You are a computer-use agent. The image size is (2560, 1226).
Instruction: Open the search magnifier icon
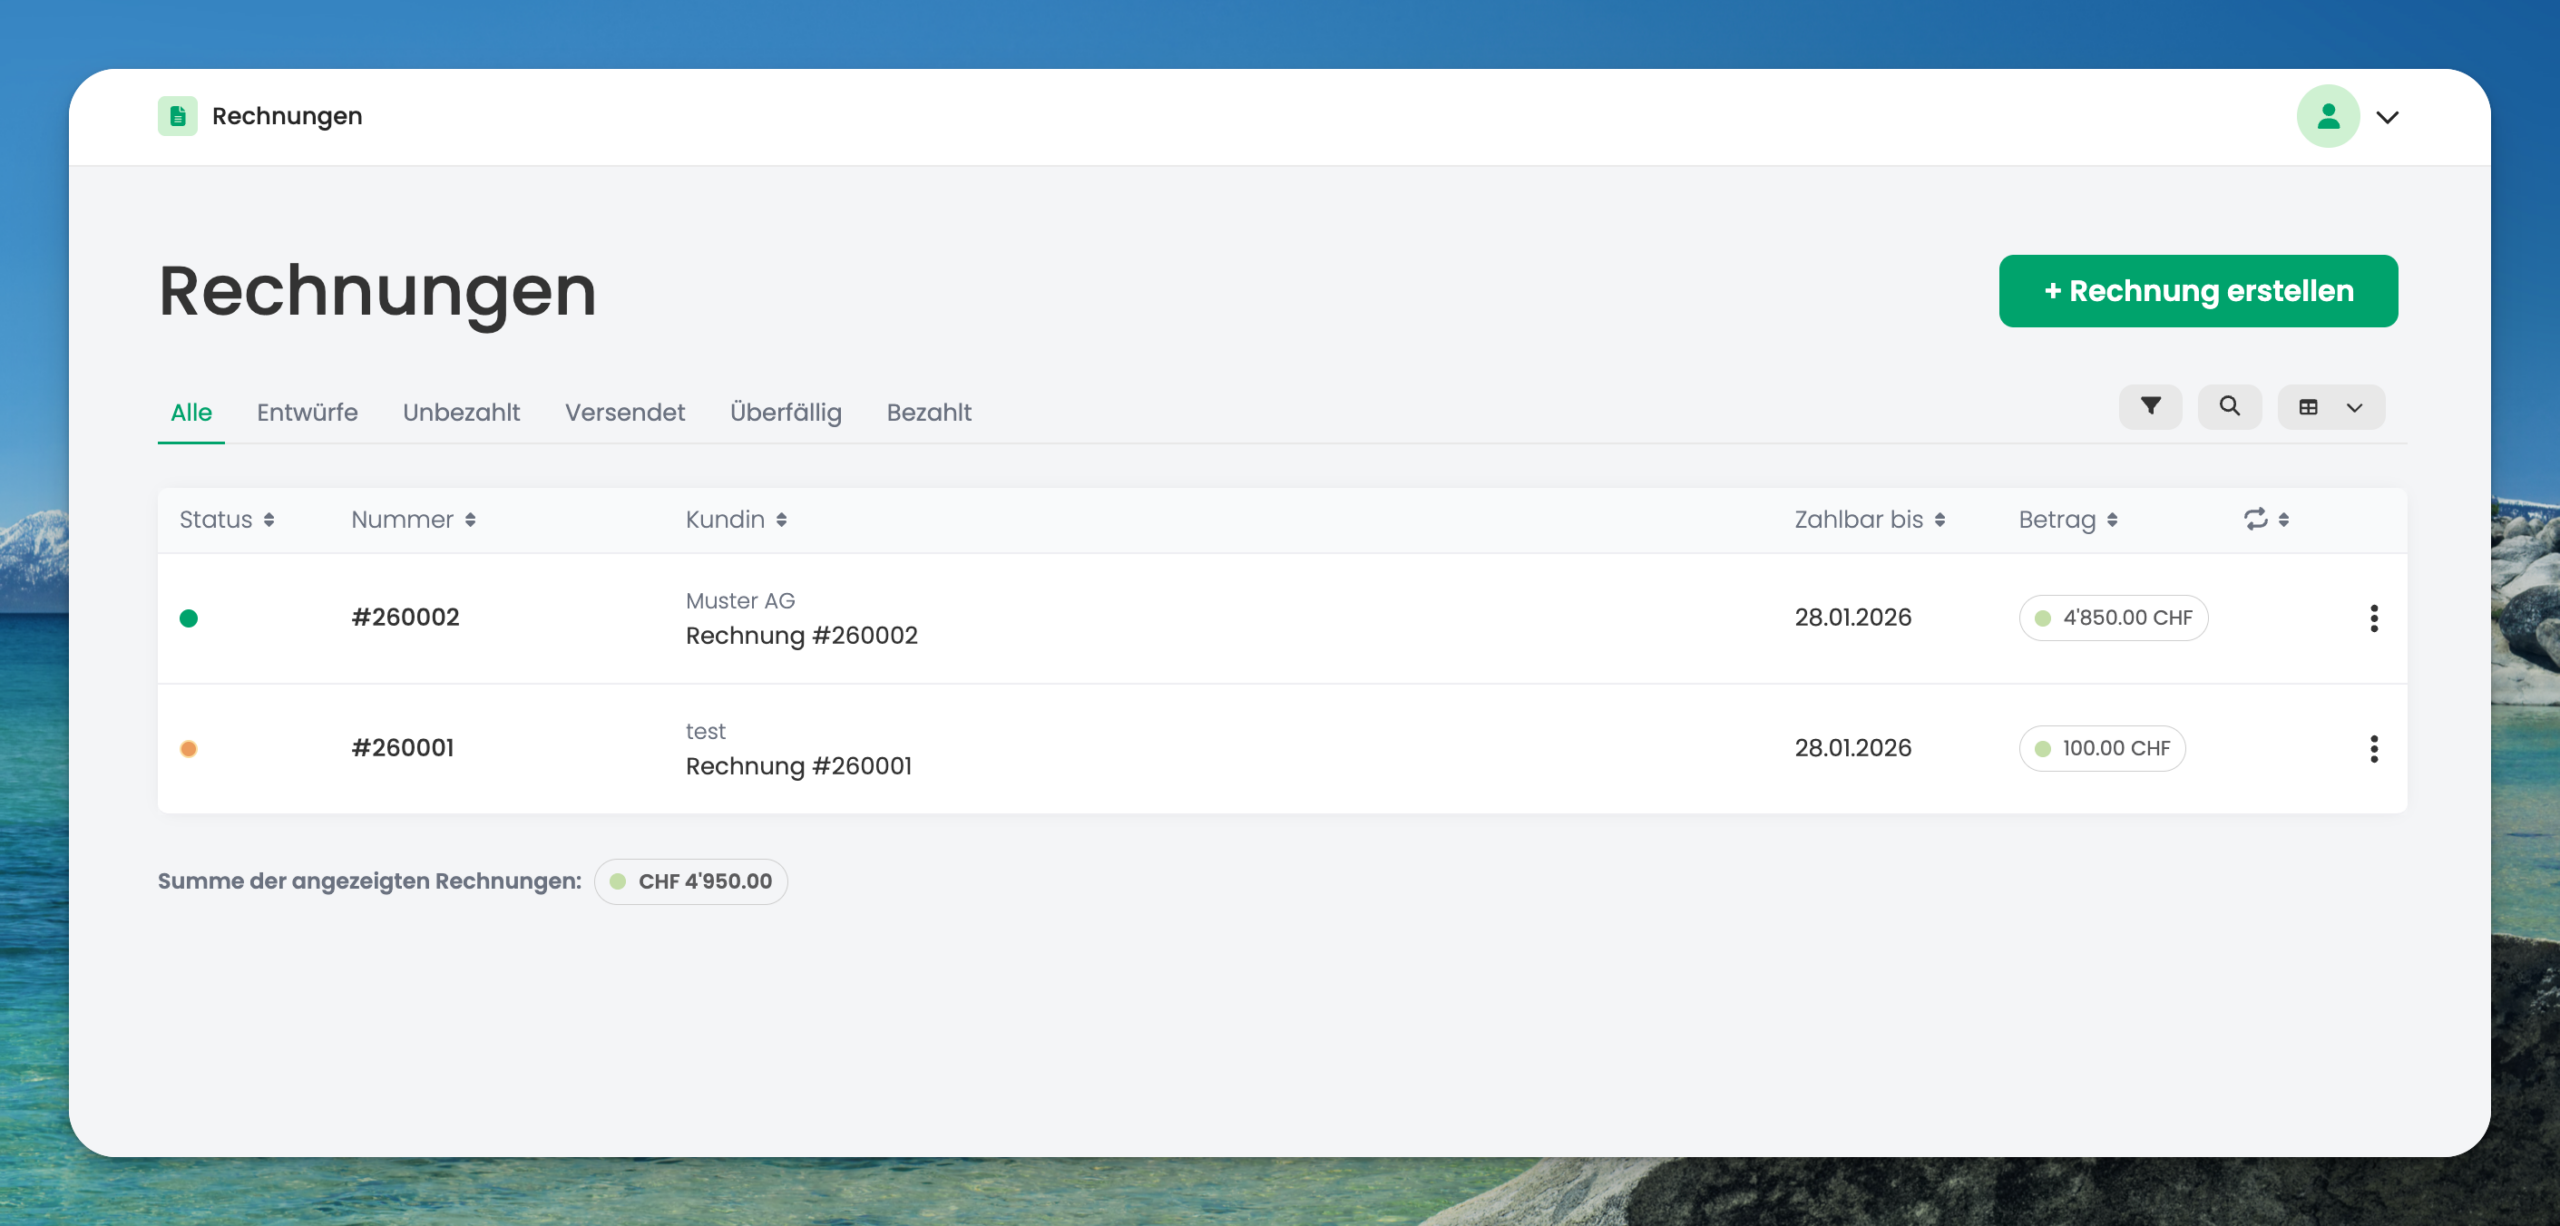click(2229, 406)
